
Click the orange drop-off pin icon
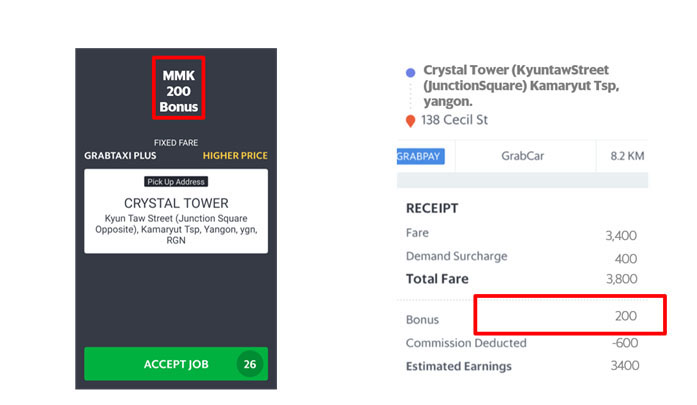pyautogui.click(x=410, y=121)
